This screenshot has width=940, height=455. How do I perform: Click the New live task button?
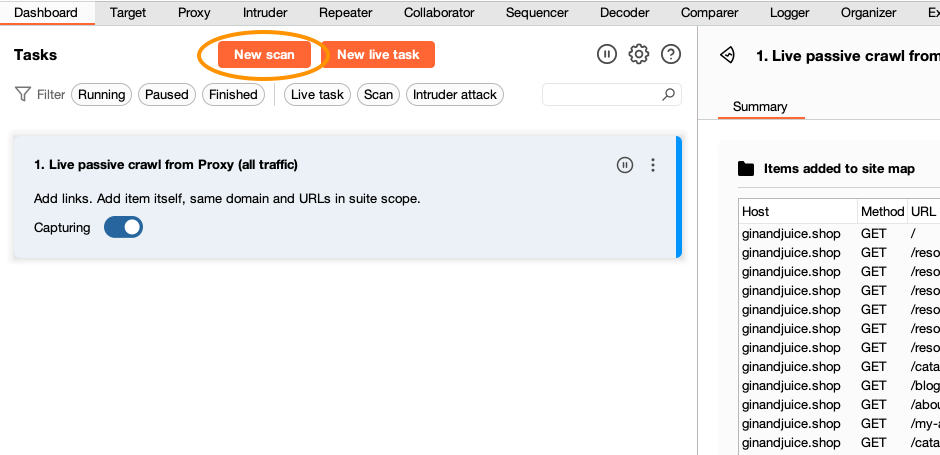378,55
